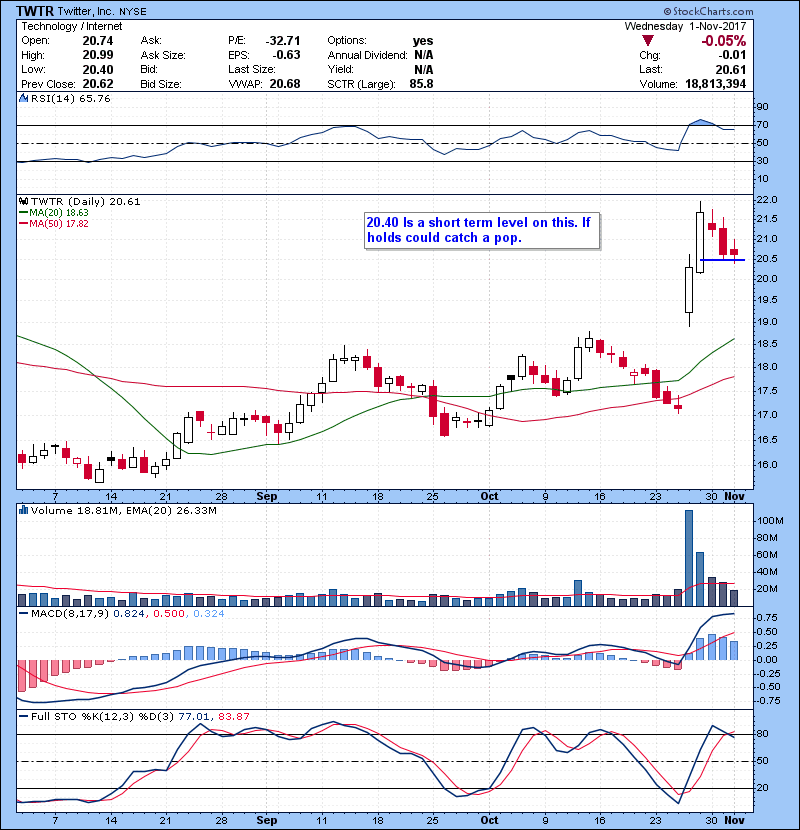Image resolution: width=800 pixels, height=830 pixels.
Task: Click the VWAP value 20.68
Action: 285,84
